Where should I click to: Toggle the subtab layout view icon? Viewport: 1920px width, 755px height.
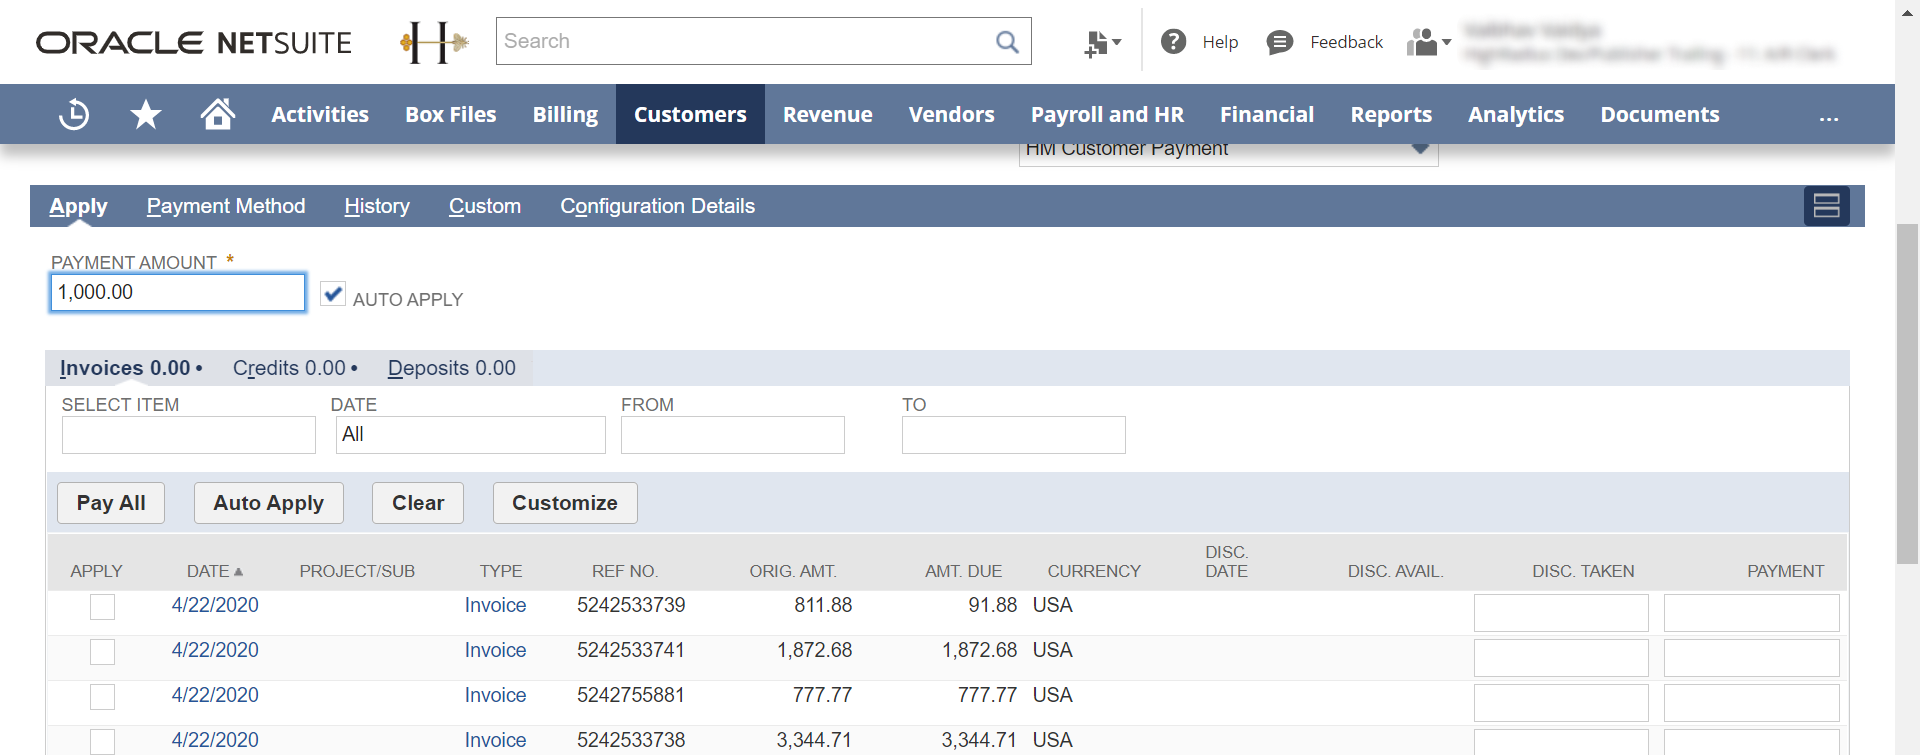[1826, 206]
